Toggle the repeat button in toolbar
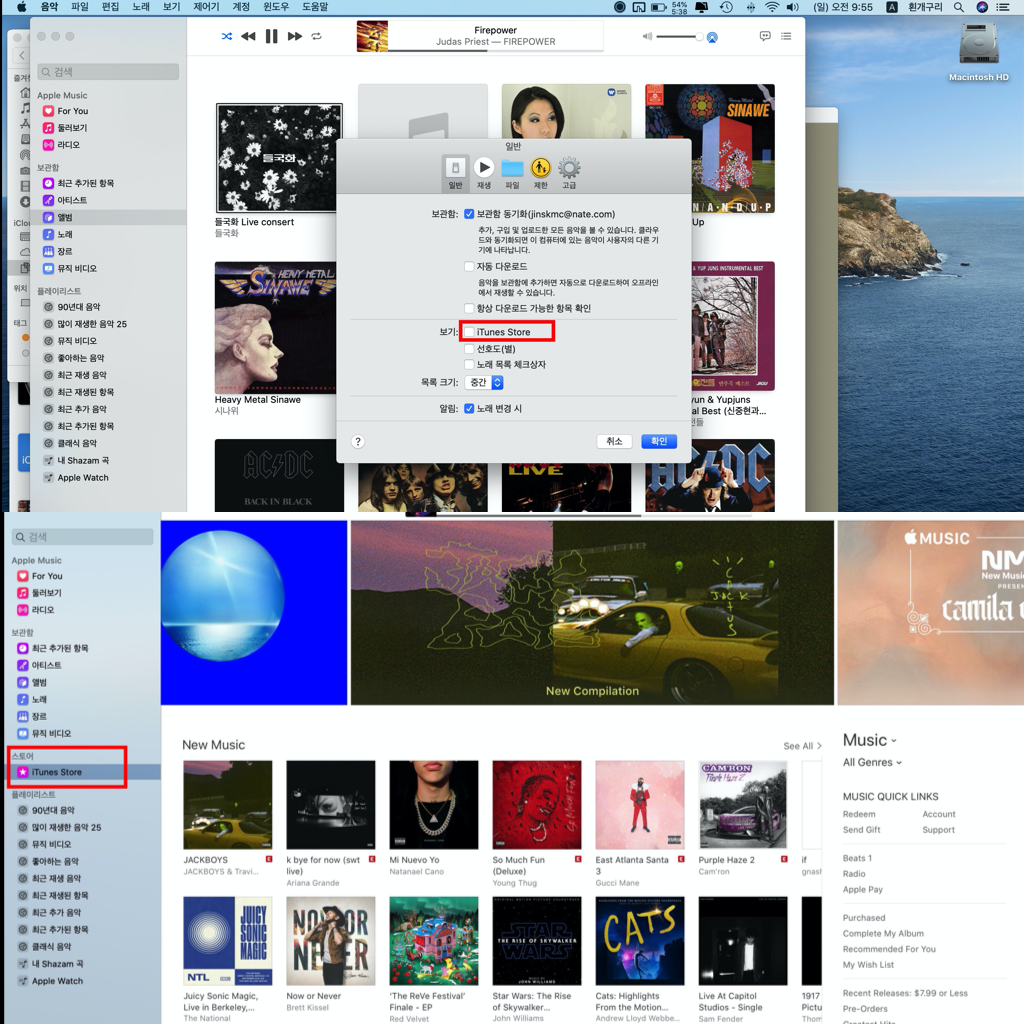This screenshot has height=1024, width=1024. coord(317,37)
